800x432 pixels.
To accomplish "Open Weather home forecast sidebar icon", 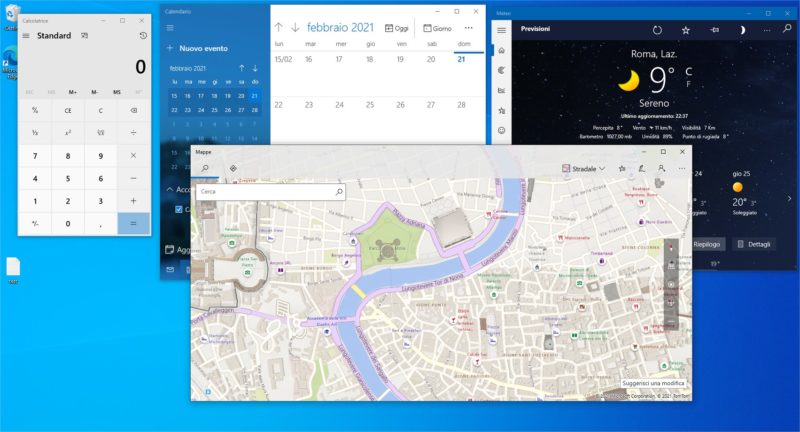I will pyautogui.click(x=502, y=50).
